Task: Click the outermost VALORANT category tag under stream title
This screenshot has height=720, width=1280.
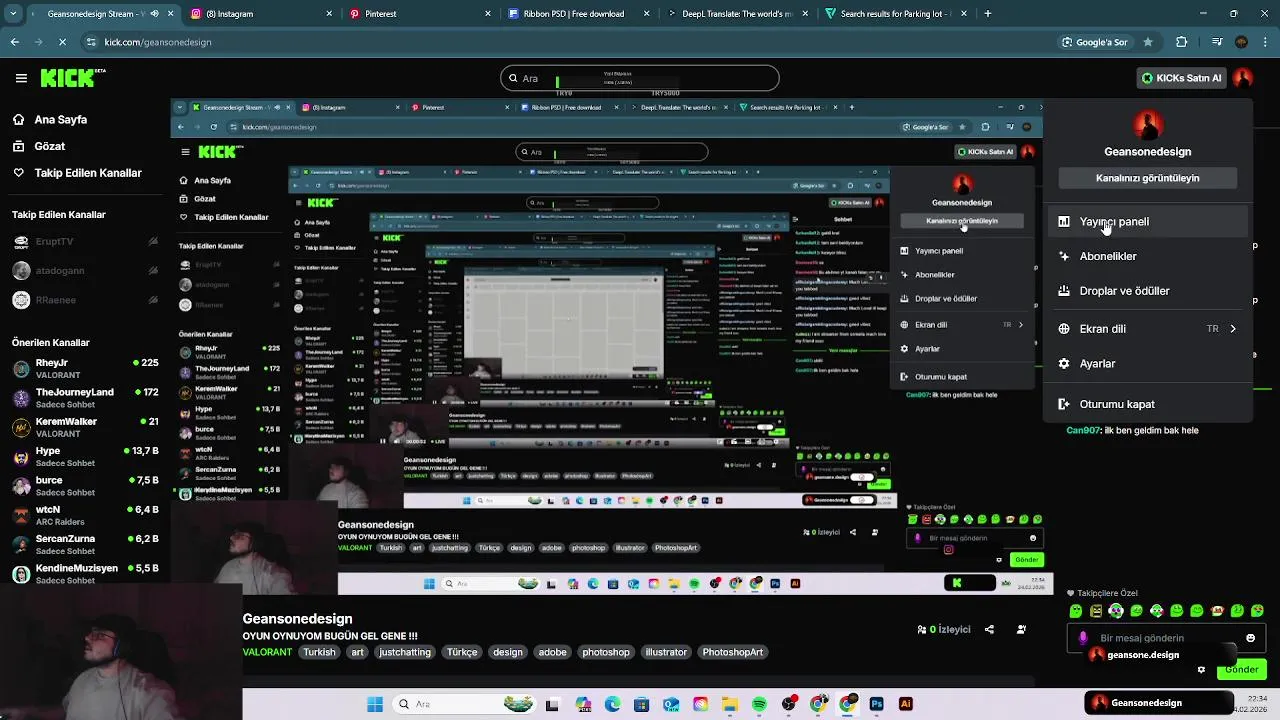Action: [x=267, y=652]
